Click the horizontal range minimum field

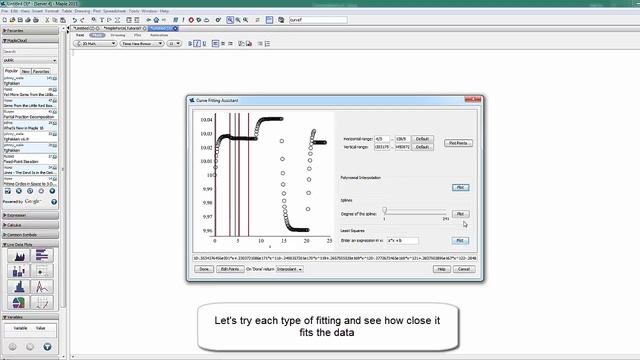[382, 139]
